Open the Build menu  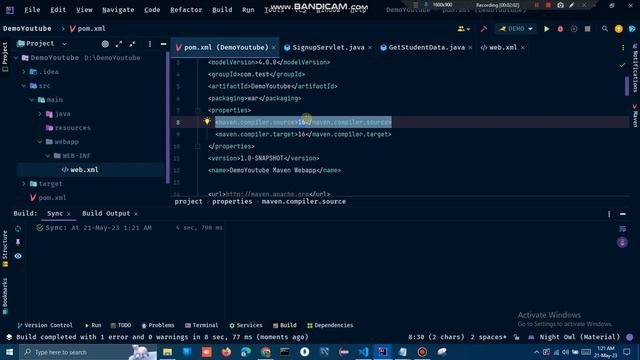(x=222, y=10)
